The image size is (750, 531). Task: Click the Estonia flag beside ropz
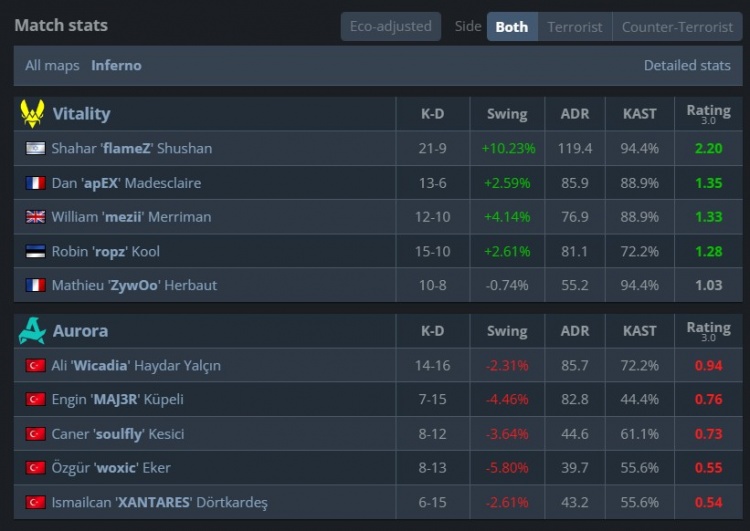[x=36, y=251]
